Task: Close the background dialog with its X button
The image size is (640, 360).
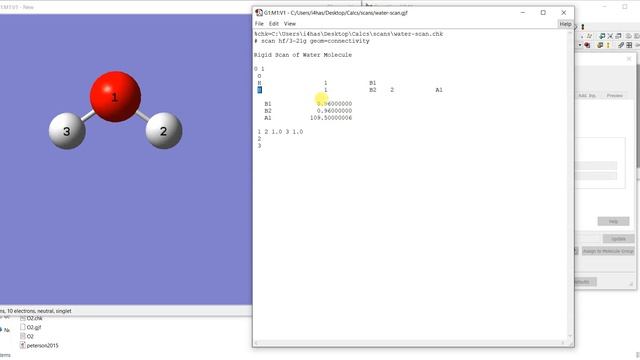Action: pos(629,59)
